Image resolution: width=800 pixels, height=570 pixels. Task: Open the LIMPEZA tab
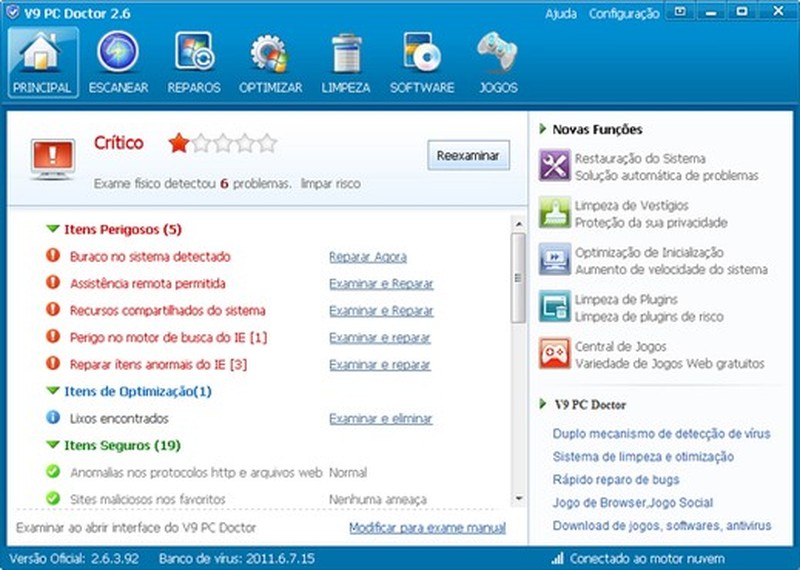[x=346, y=62]
